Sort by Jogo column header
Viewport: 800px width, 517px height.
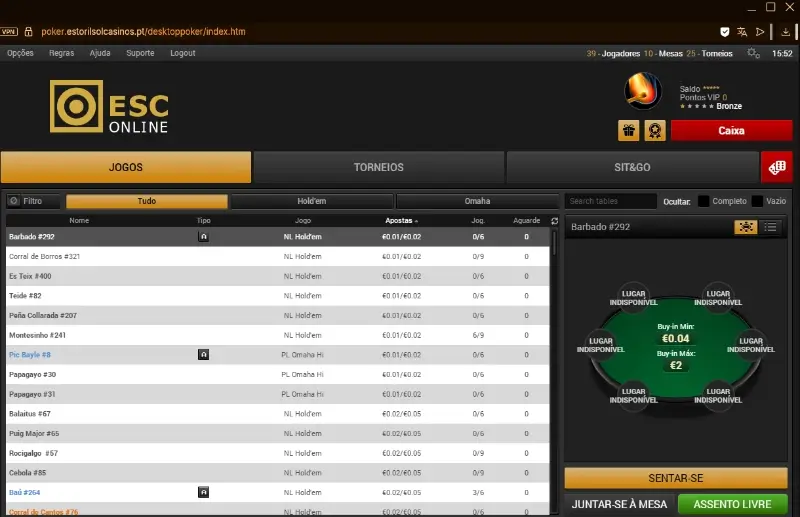(303, 220)
